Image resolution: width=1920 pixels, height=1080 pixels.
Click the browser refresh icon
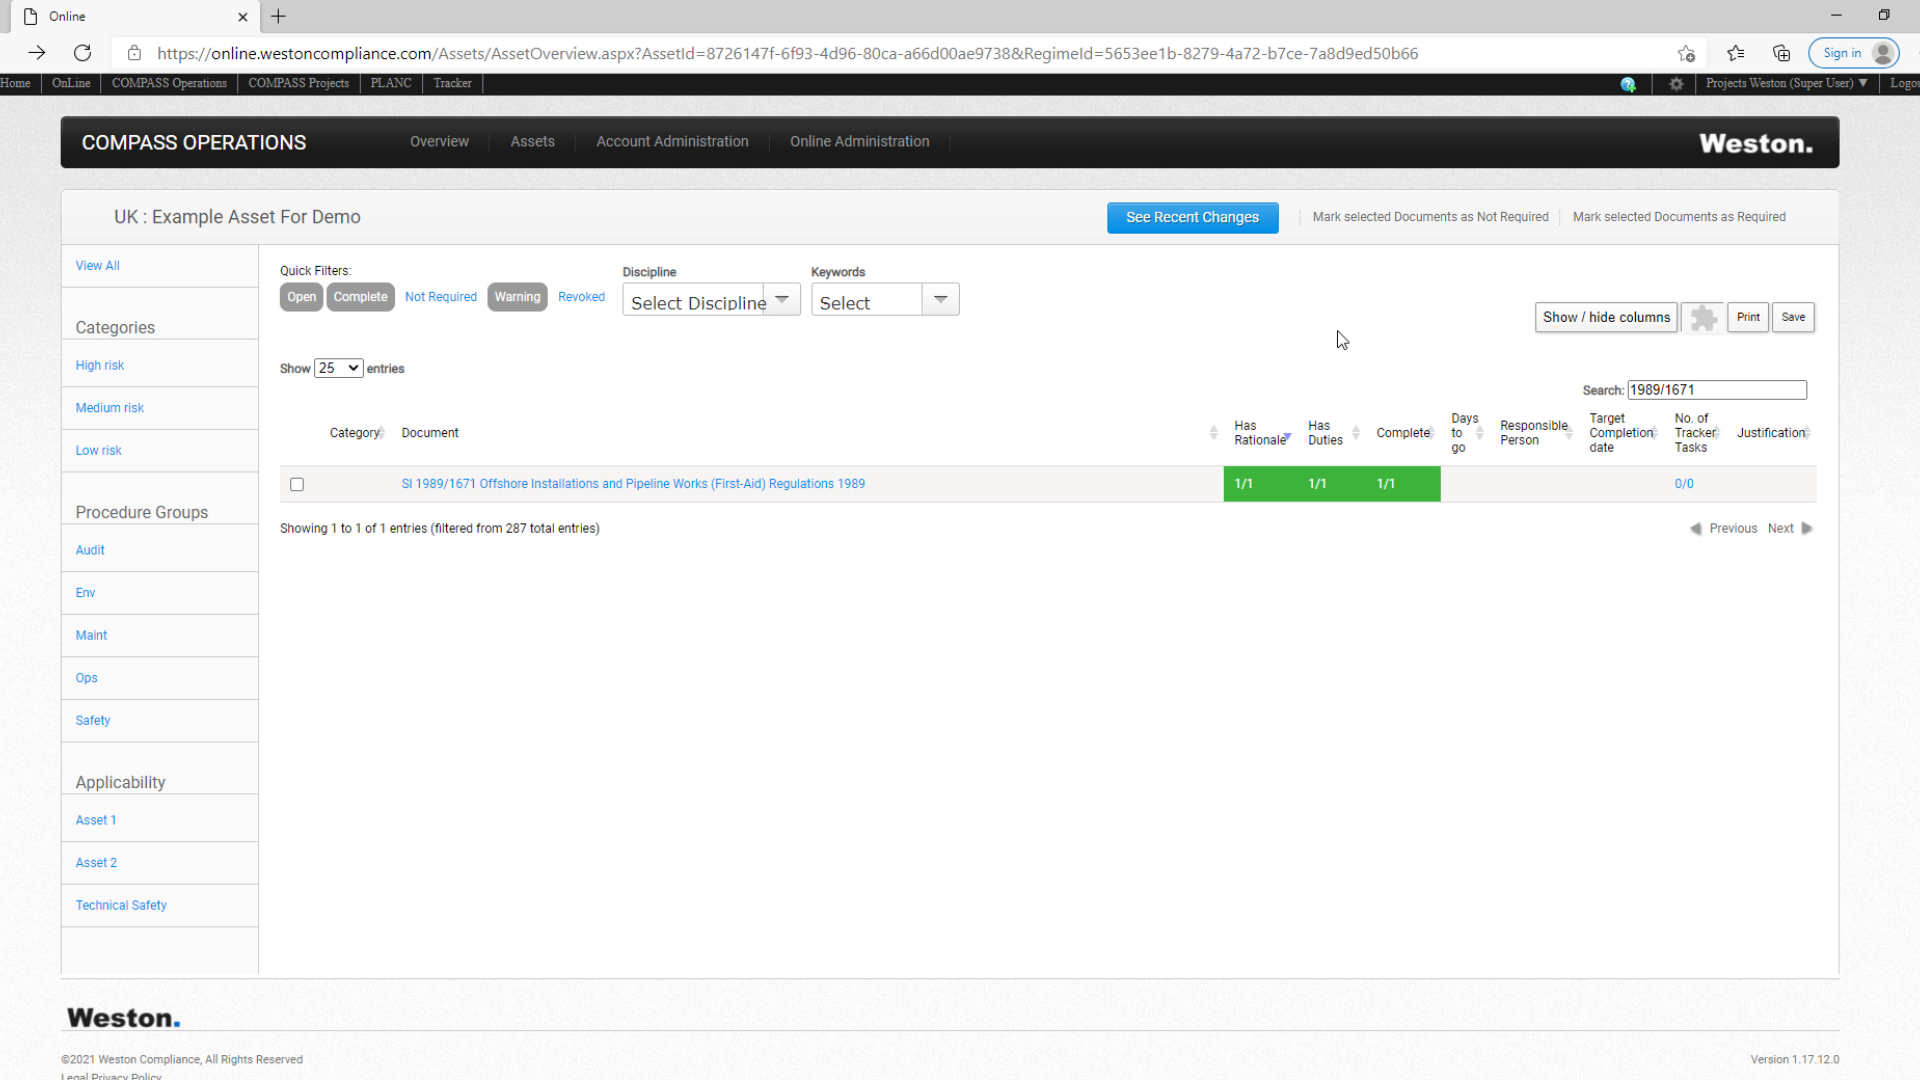83,53
